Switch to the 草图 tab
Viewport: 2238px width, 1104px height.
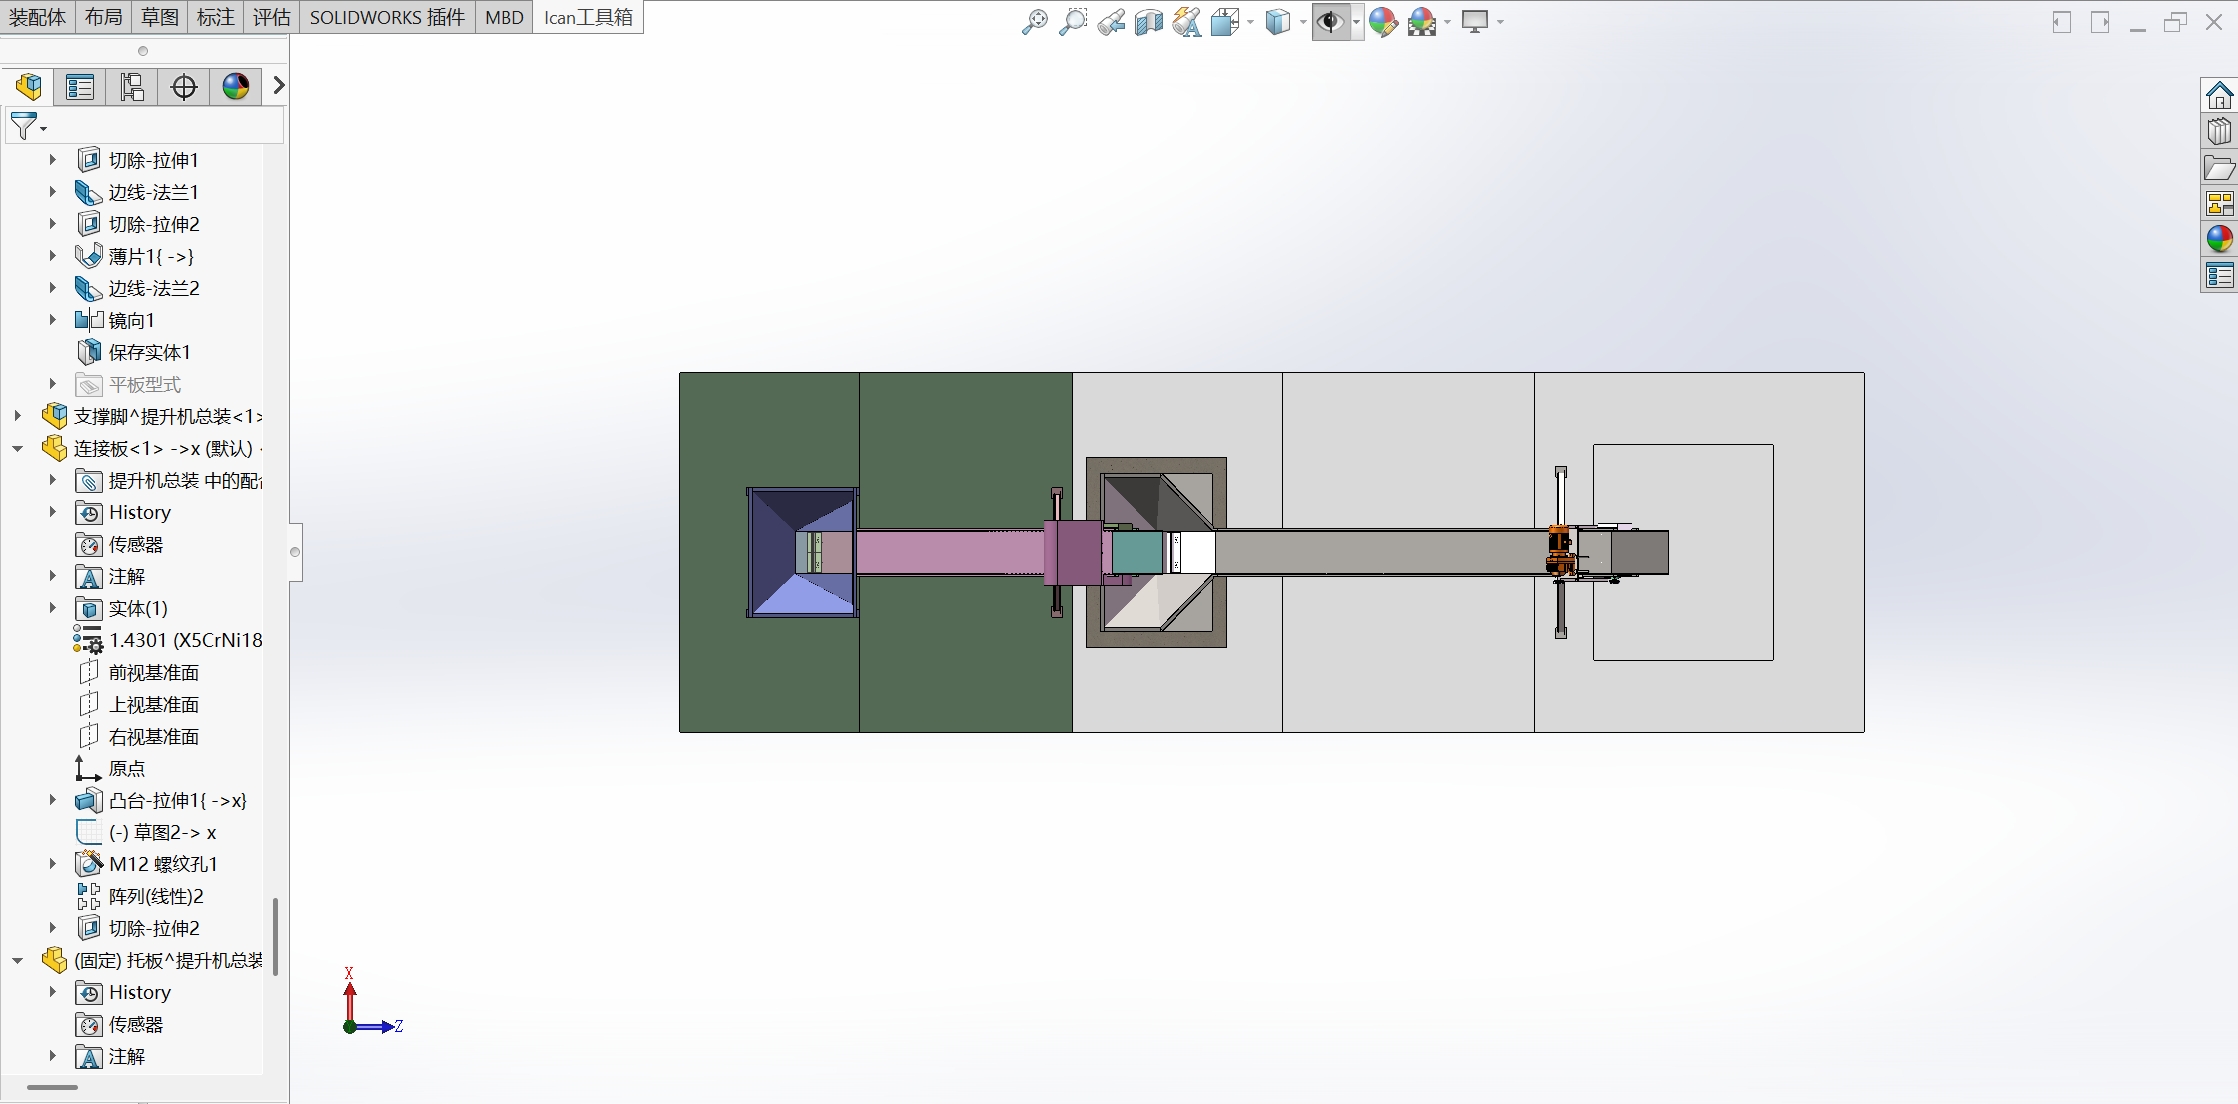[x=159, y=17]
